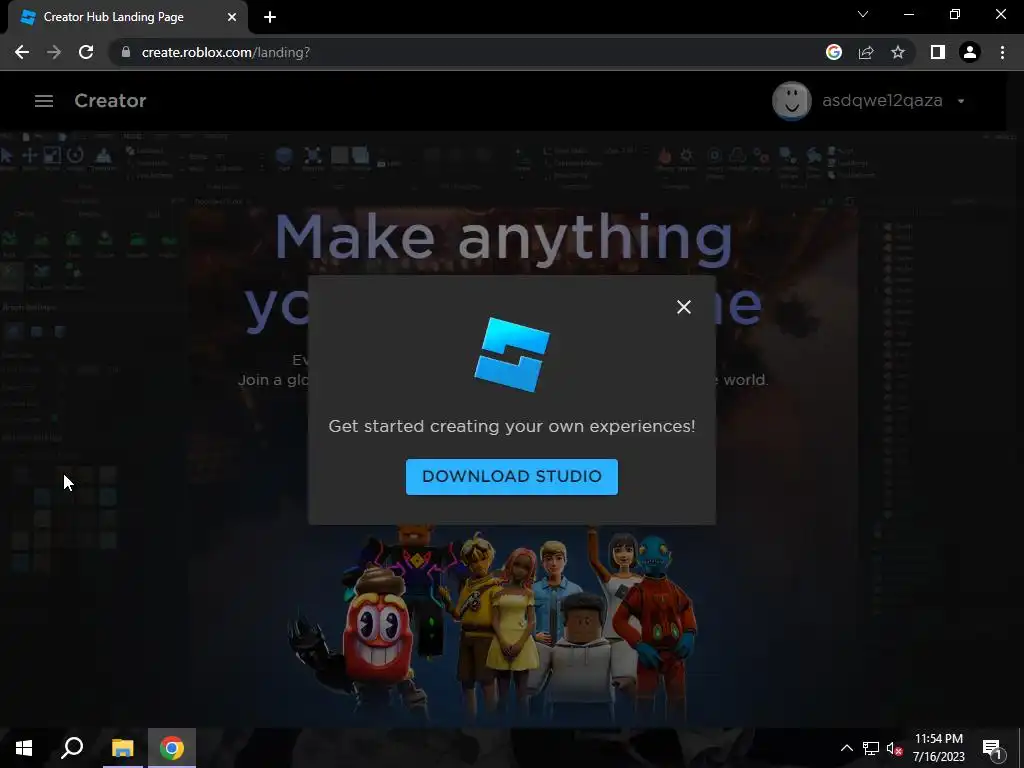
Task: Select the Creator Hub Landing Page tab
Action: point(127,17)
